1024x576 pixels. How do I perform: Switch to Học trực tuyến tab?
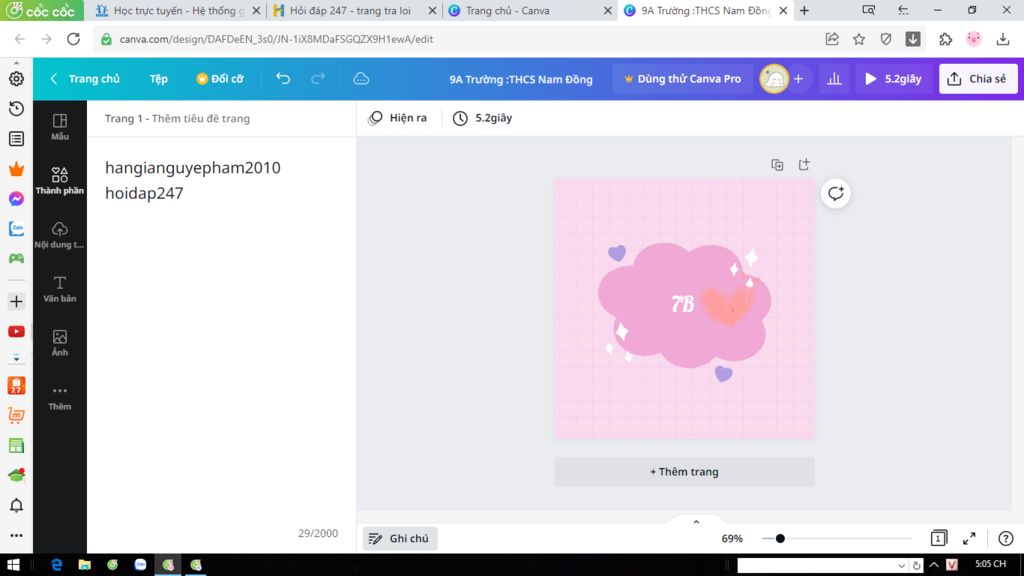(x=178, y=10)
